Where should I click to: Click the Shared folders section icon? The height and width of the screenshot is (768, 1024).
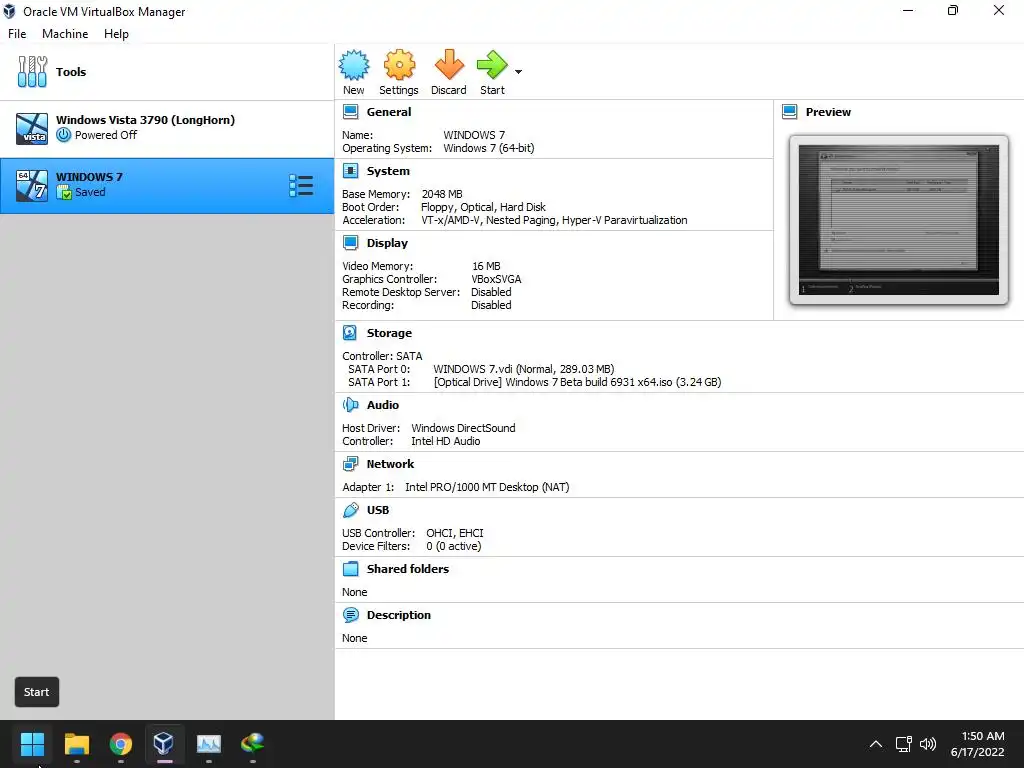[351, 569]
